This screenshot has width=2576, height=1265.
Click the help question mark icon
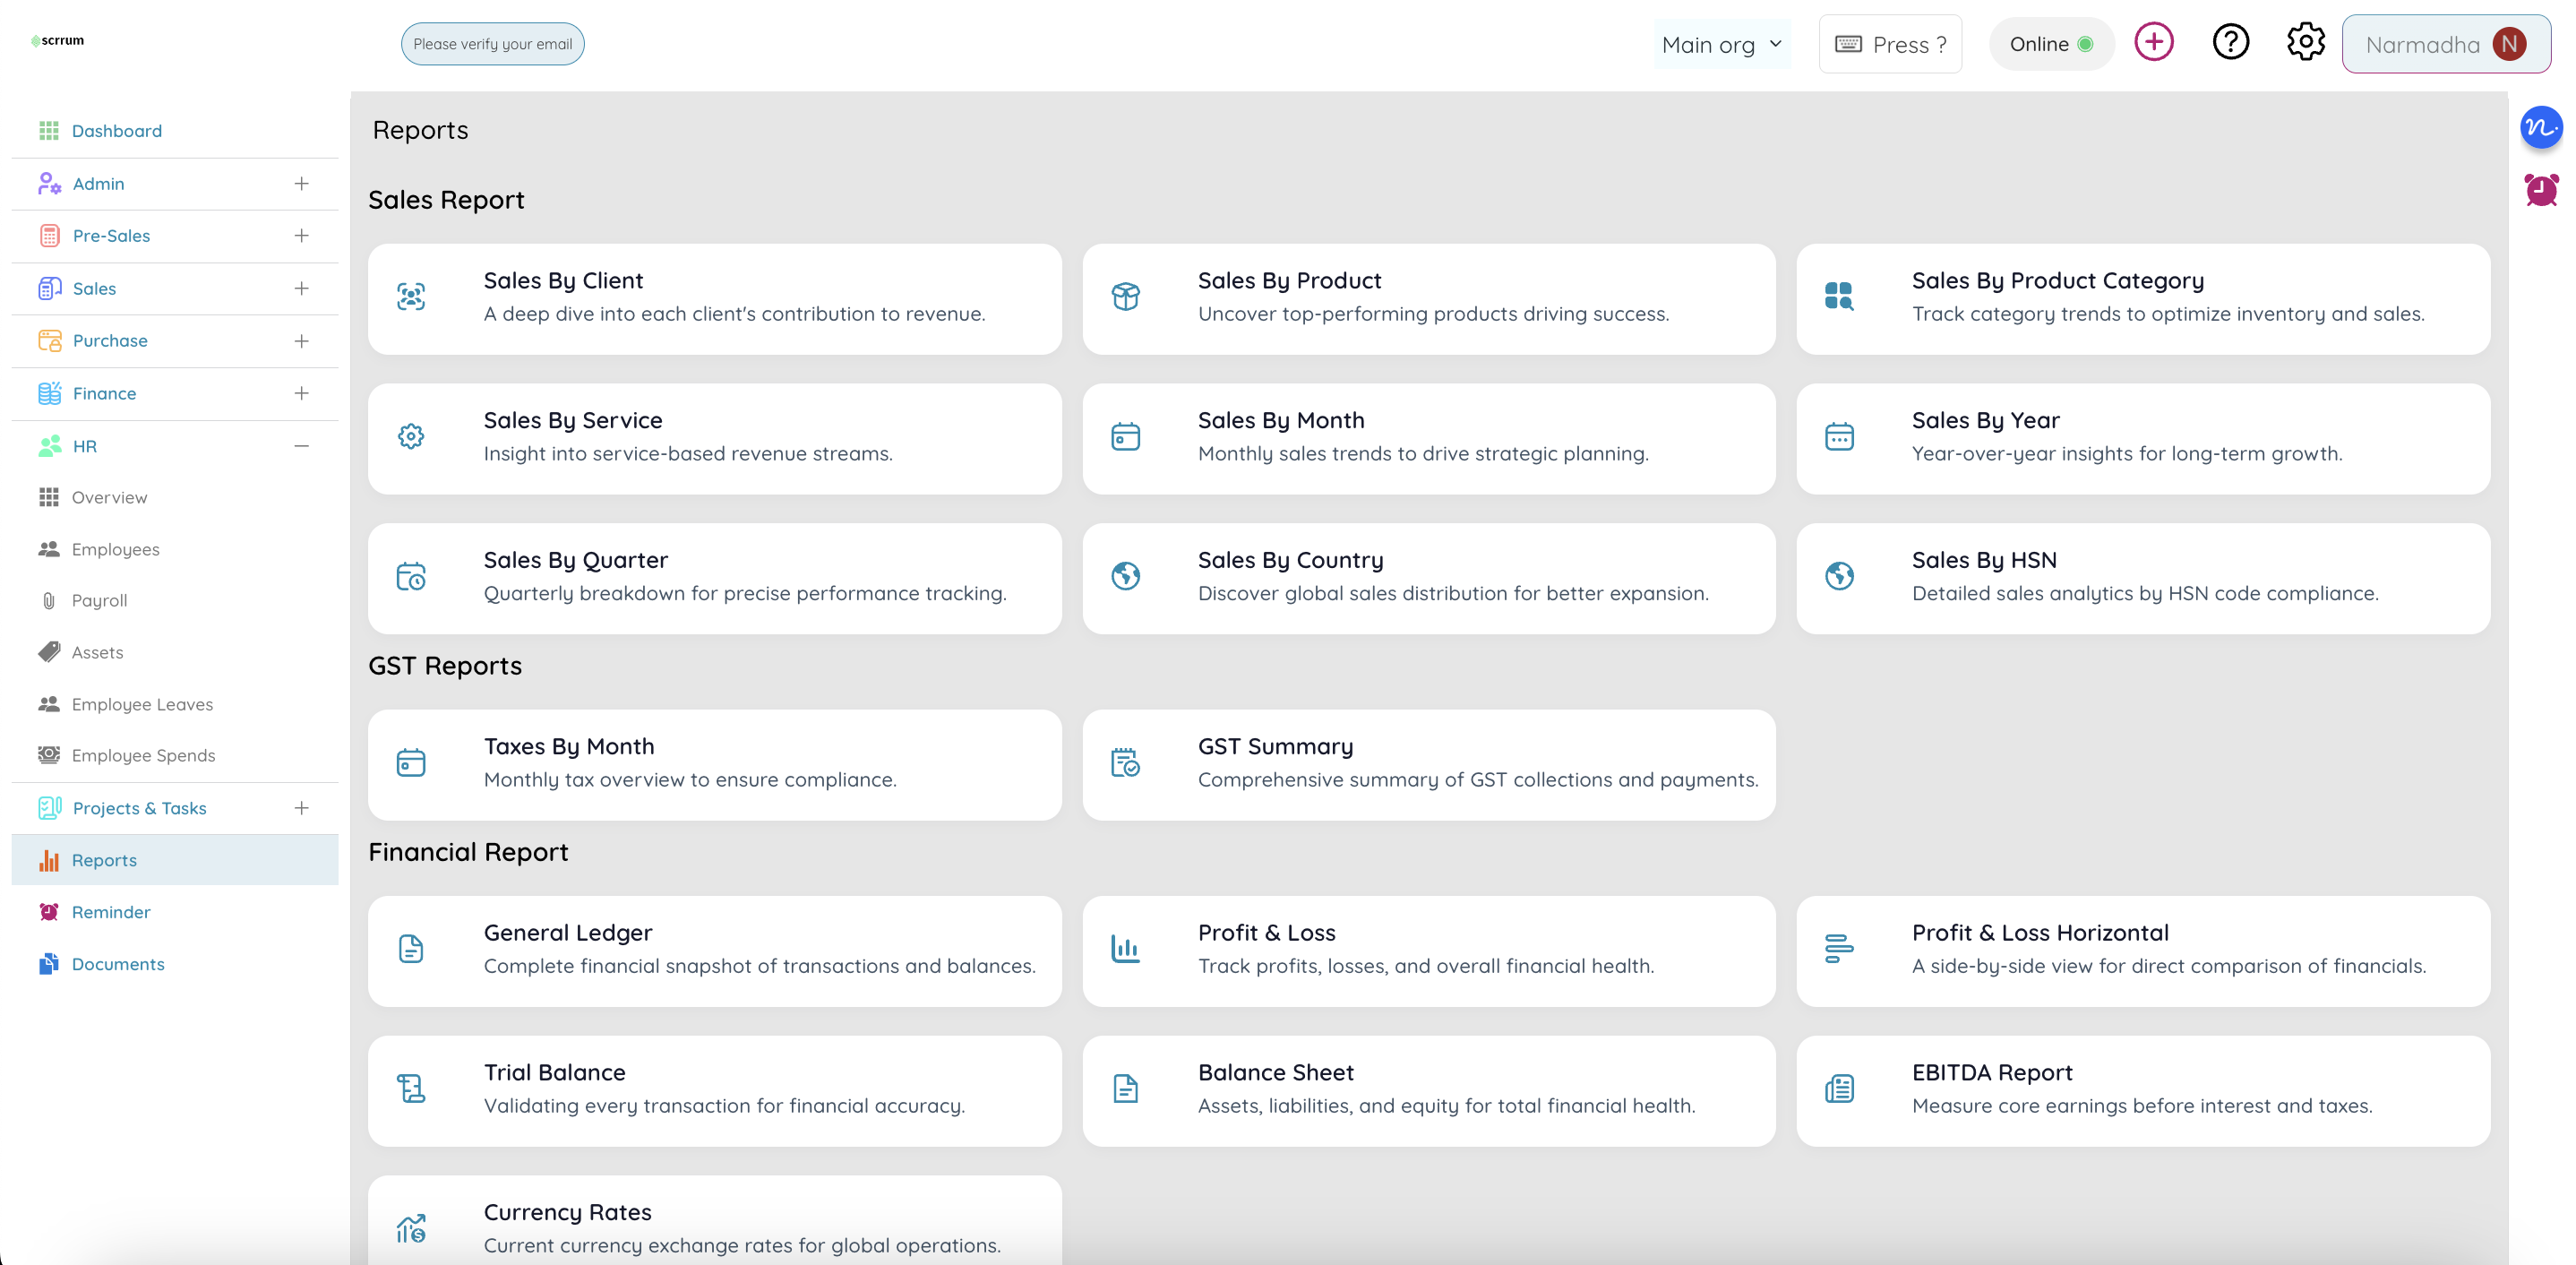pyautogui.click(x=2230, y=41)
